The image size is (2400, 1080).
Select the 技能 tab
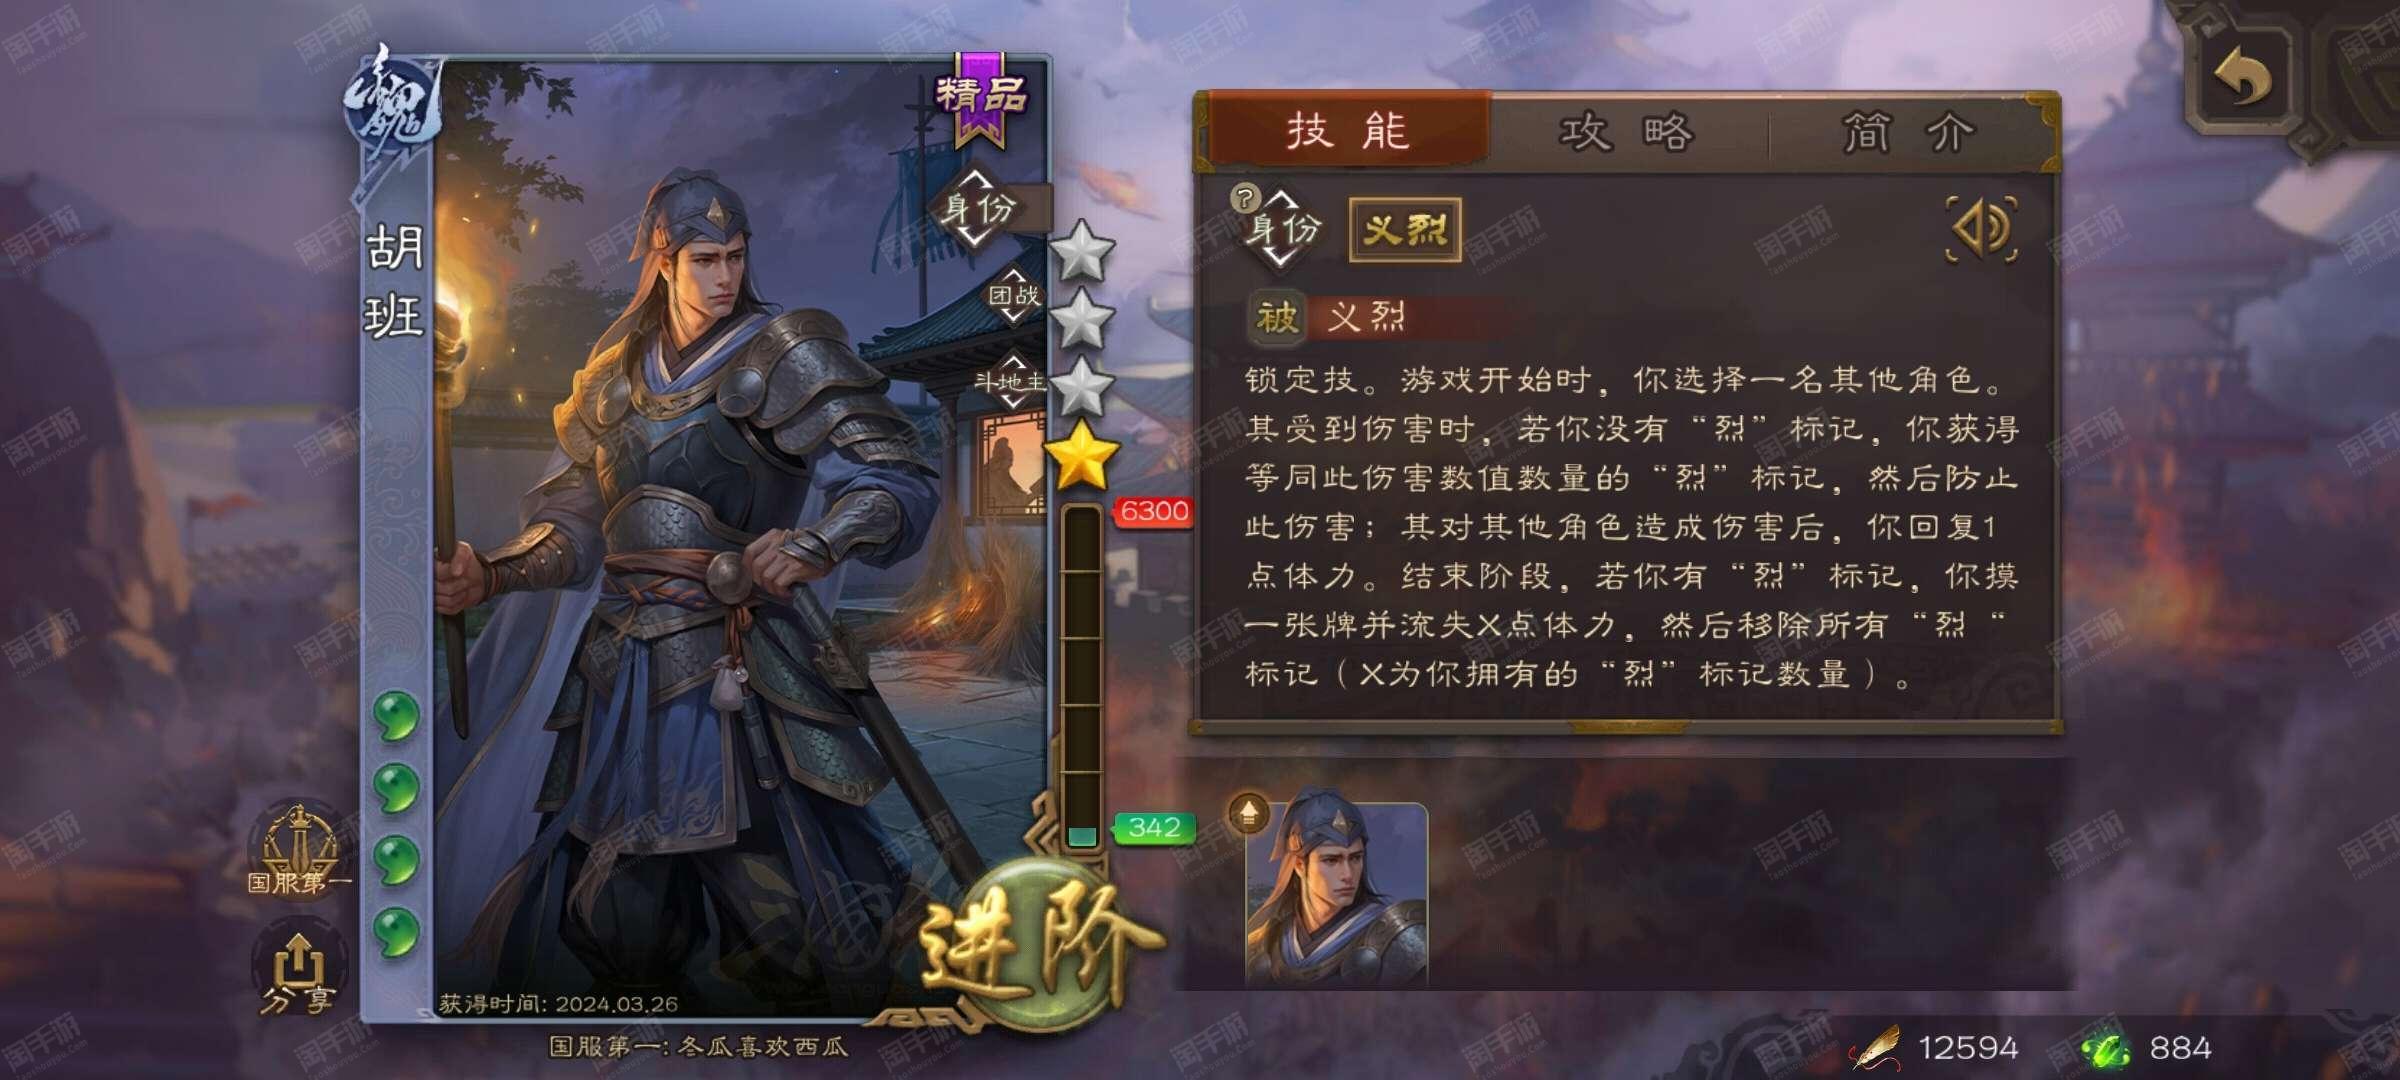pyautogui.click(x=1348, y=130)
